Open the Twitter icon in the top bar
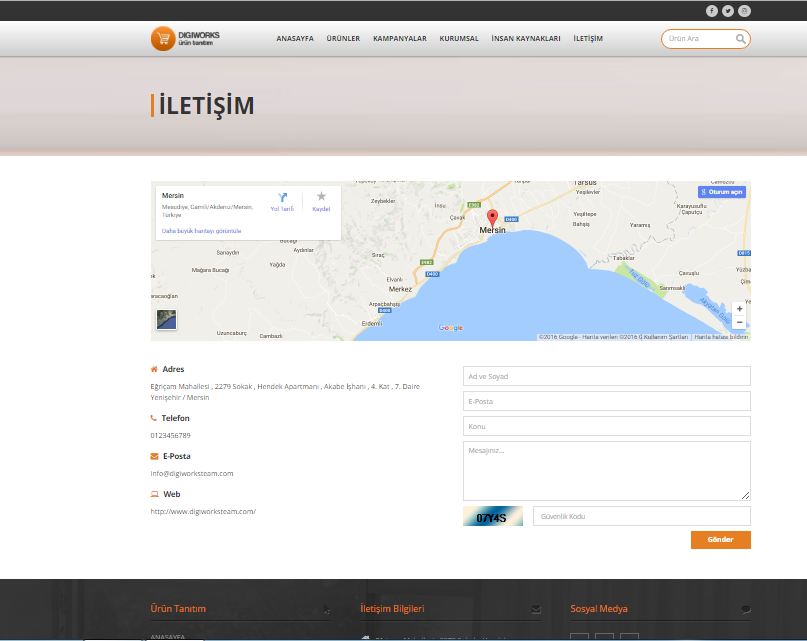This screenshot has width=807, height=641. point(728,11)
